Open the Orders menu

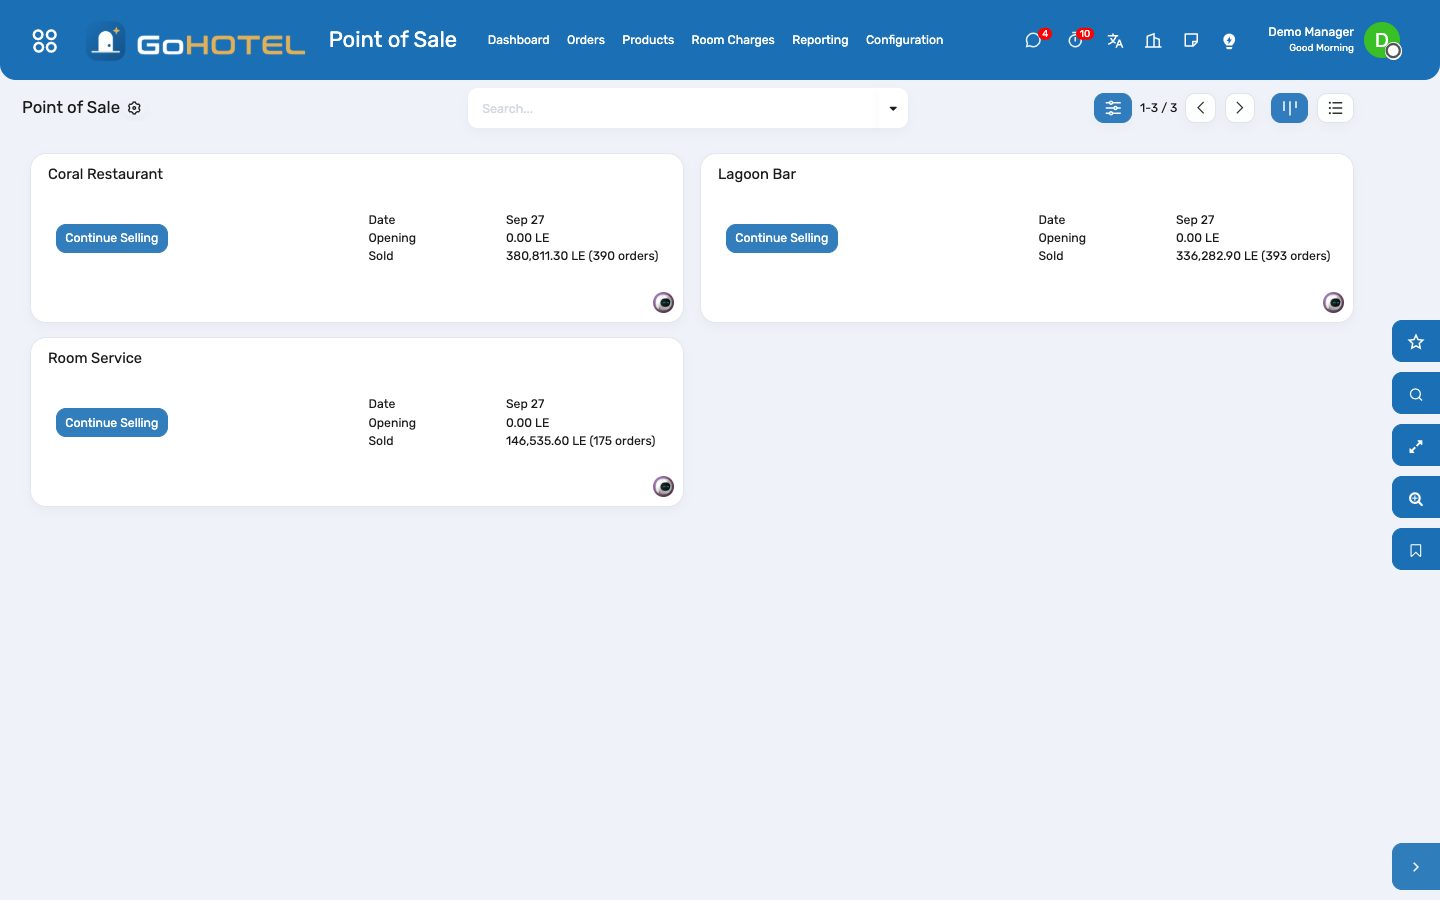586,40
